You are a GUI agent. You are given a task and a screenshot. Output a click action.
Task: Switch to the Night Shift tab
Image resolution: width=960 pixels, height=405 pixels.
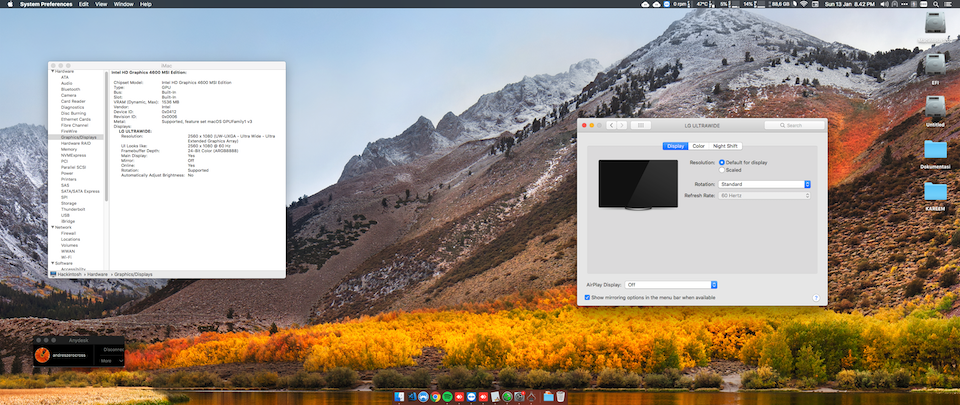pyautogui.click(x=726, y=146)
